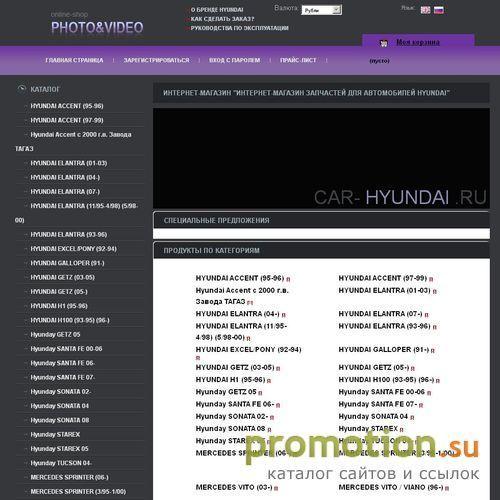
Task: Select HYUNDAI H100 (93-95) (96-) in sidebar
Action: (x=70, y=320)
